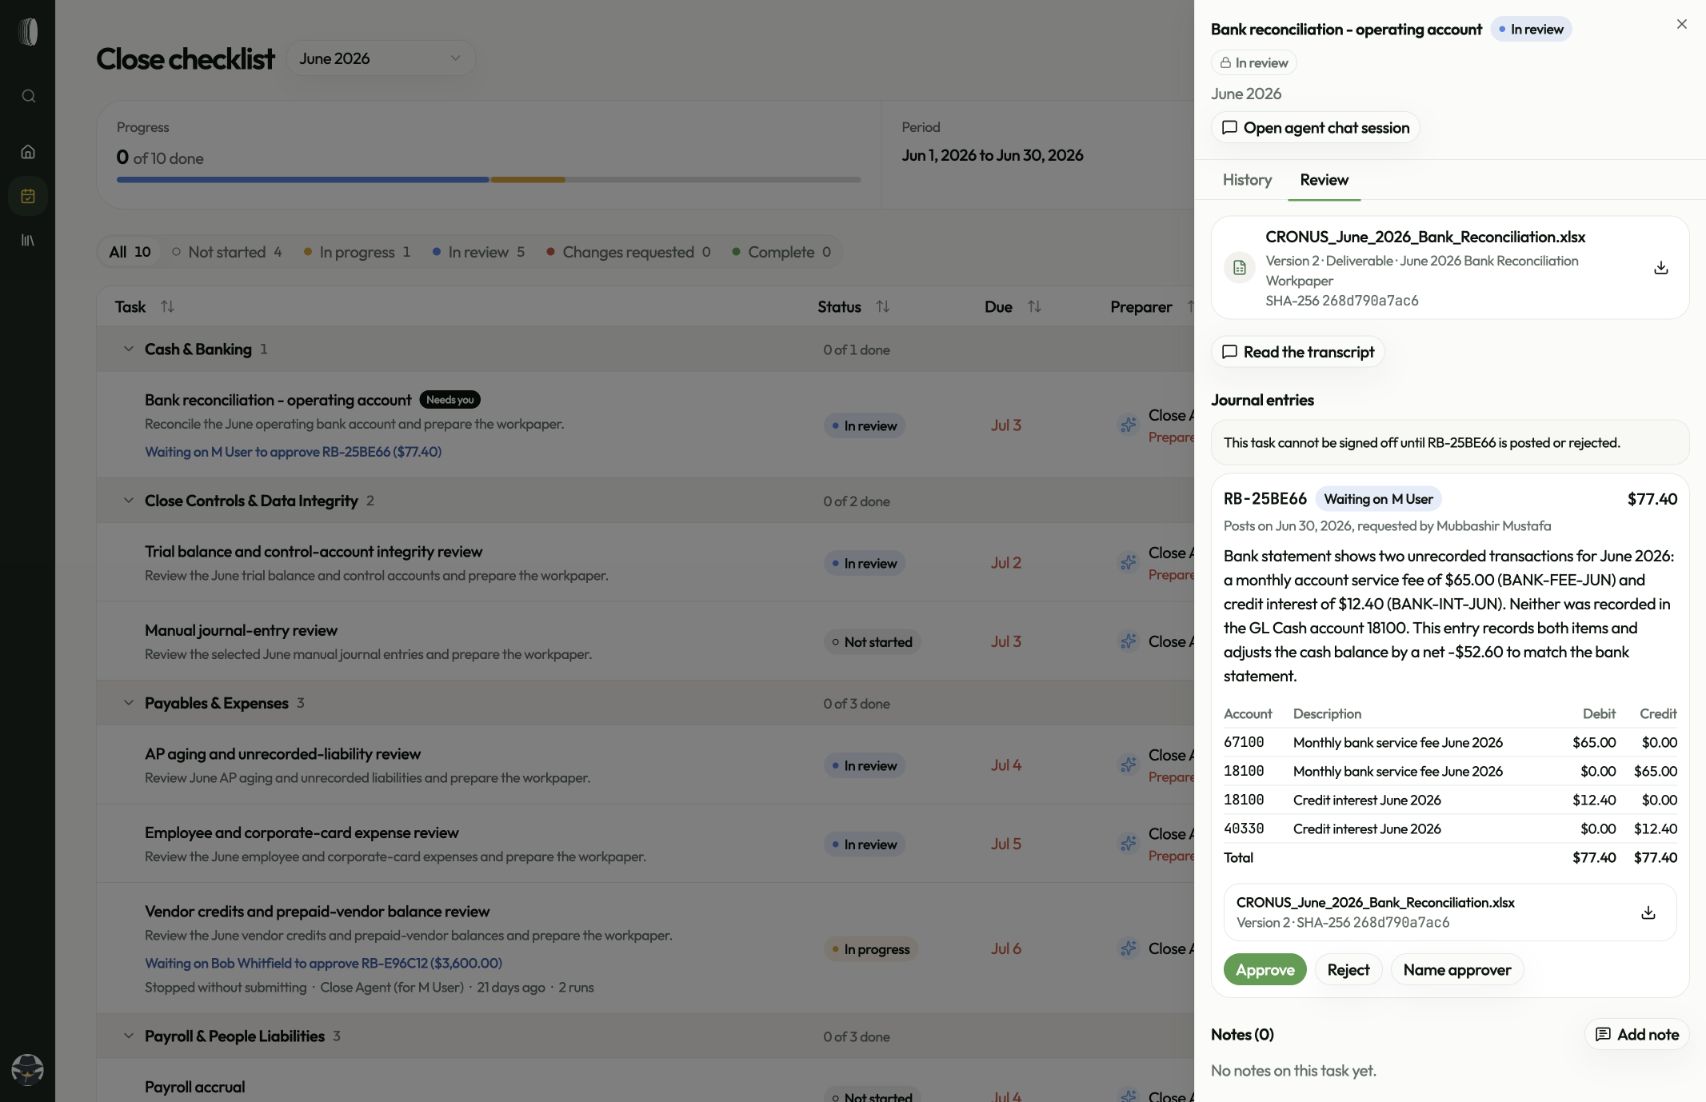The height and width of the screenshot is (1102, 1706).
Task: Switch to the History tab
Action: [1247, 180]
